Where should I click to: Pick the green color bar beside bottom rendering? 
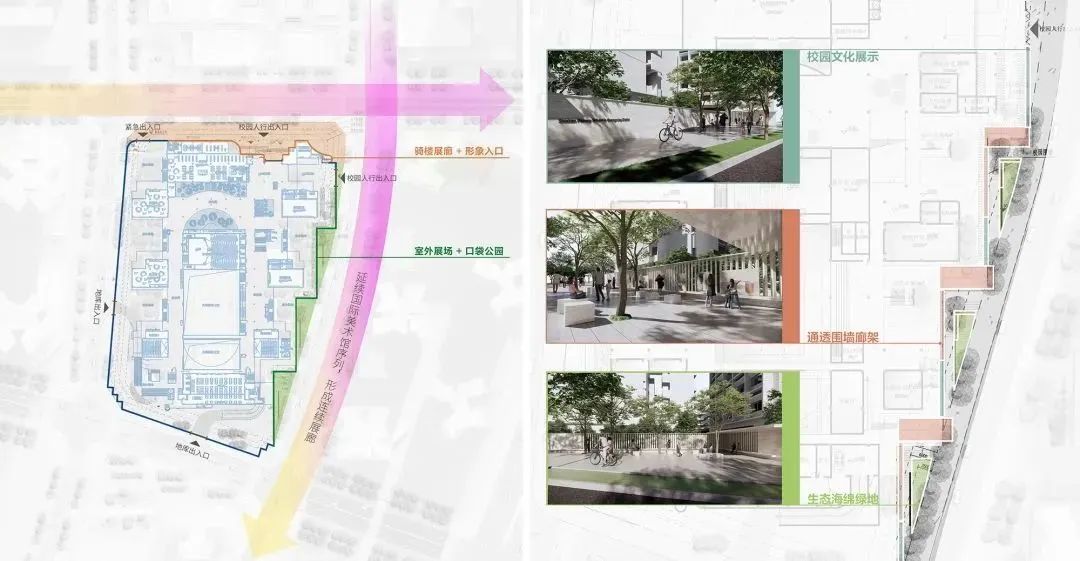[790, 437]
